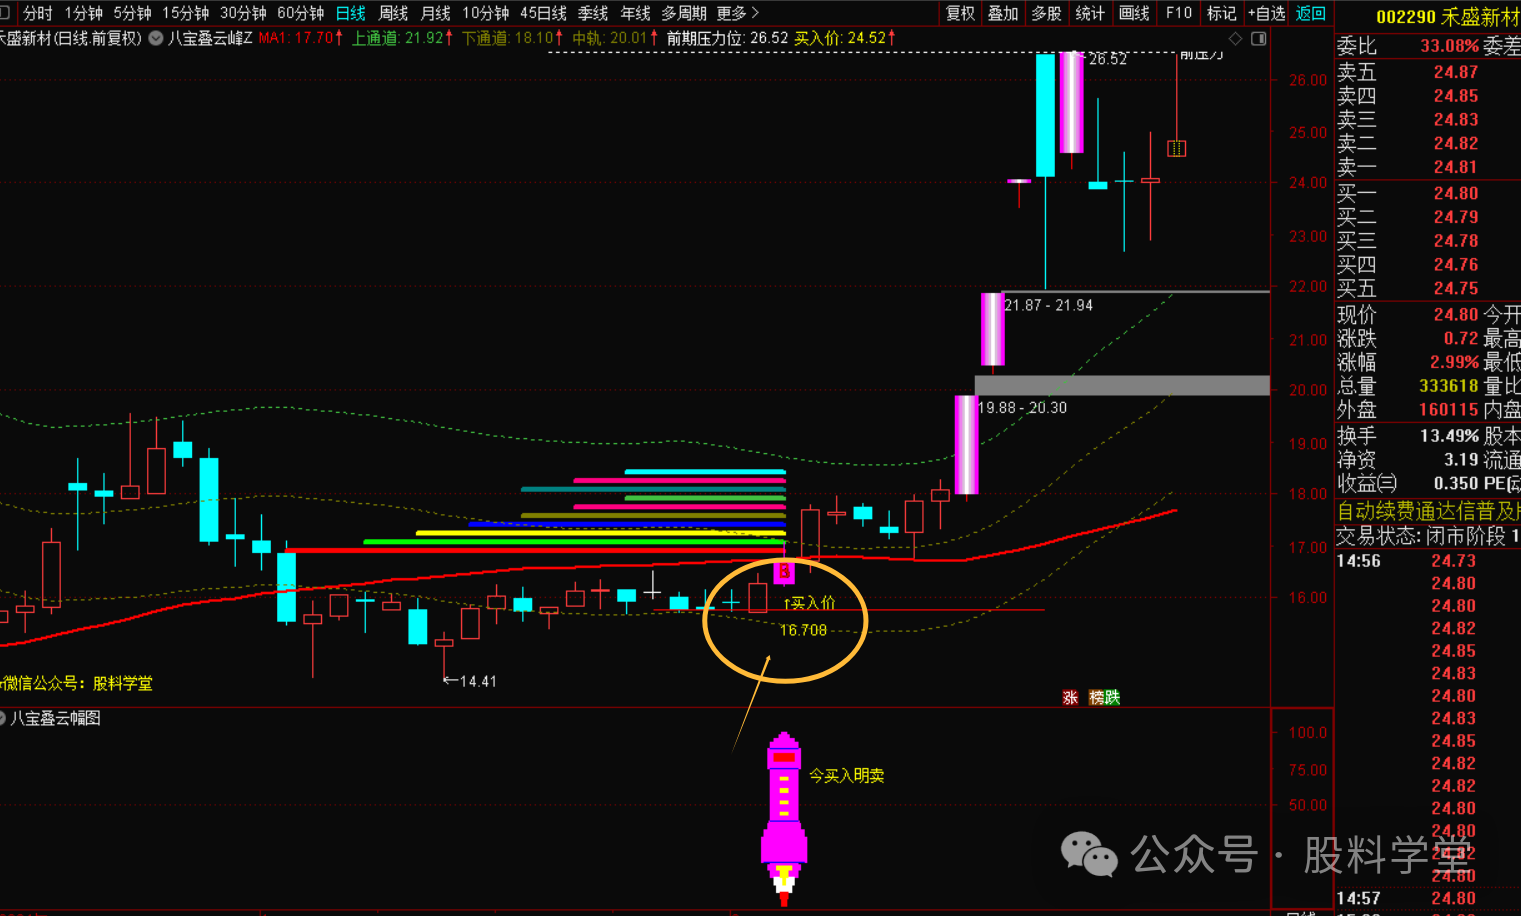The image size is (1521, 916).
Task: Click the magenta B buy signal marker
Action: [x=784, y=572]
